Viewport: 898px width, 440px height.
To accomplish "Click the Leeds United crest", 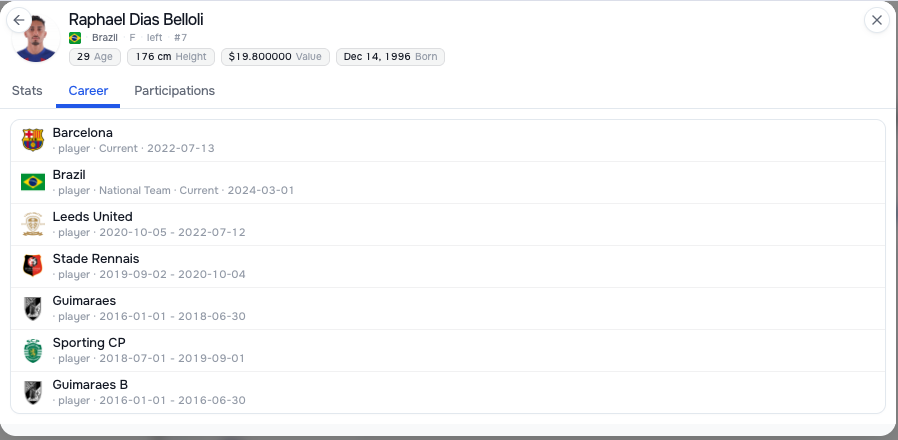I will click(33, 224).
